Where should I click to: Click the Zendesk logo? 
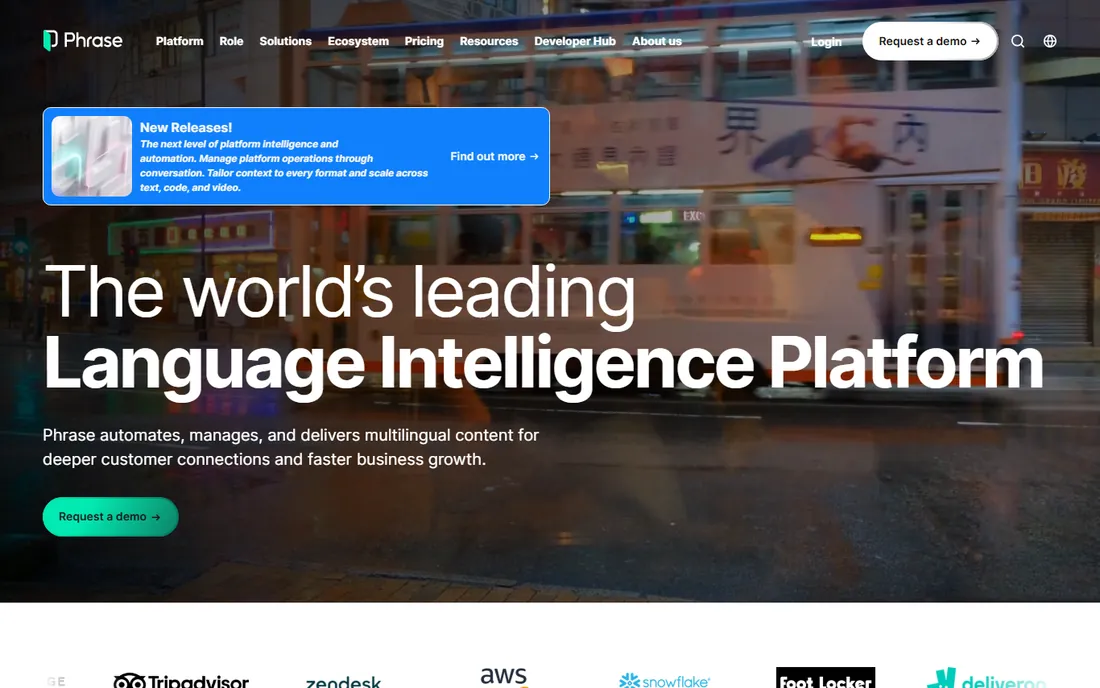[x=343, y=681]
